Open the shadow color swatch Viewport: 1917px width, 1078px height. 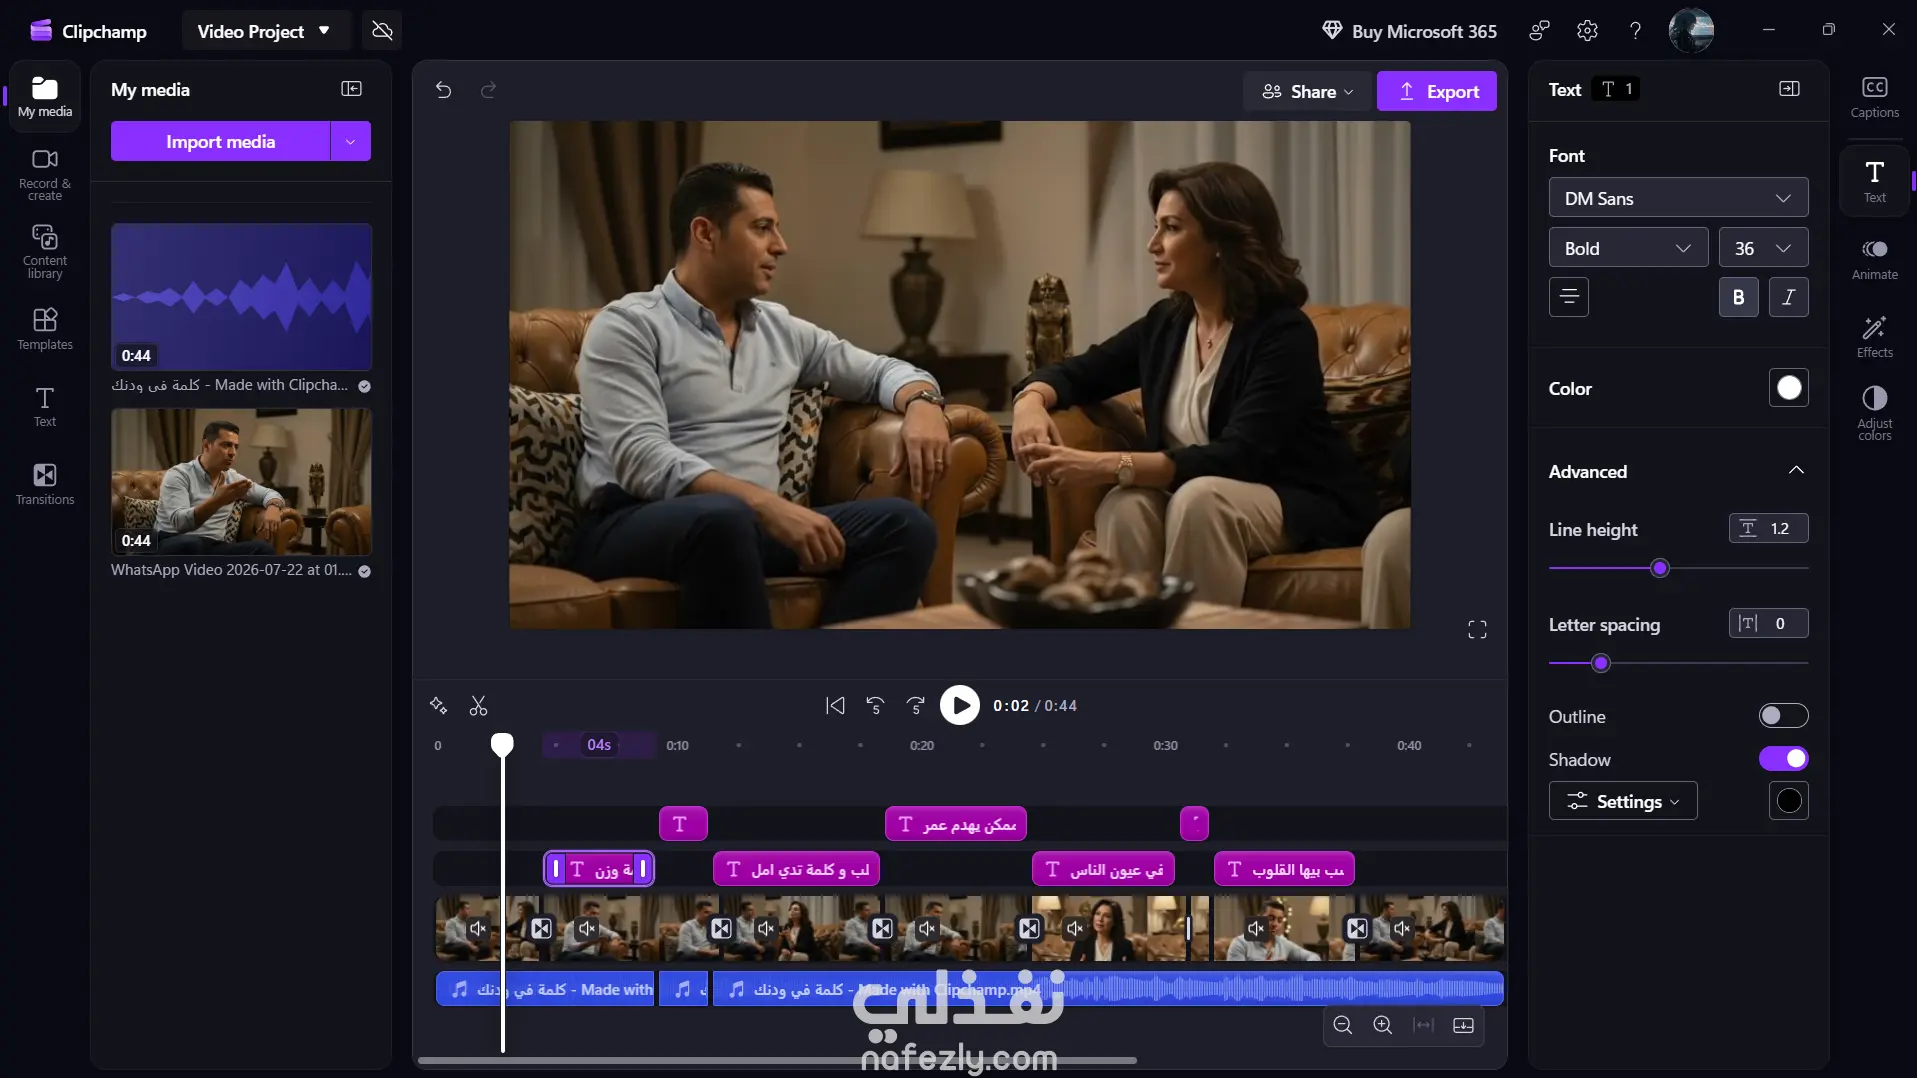coord(1788,801)
